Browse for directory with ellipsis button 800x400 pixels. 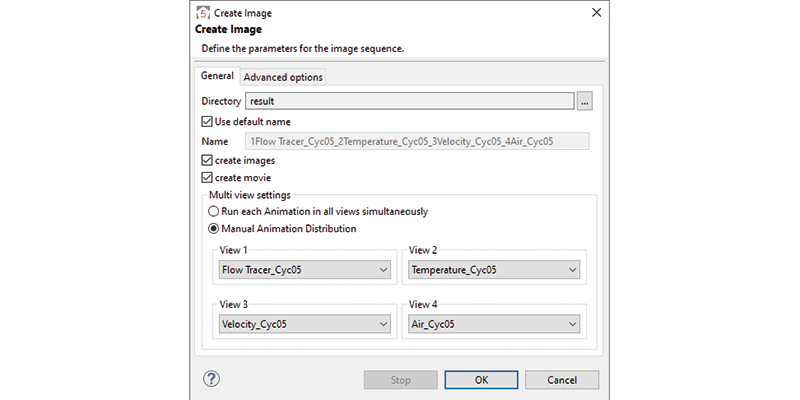coord(585,102)
